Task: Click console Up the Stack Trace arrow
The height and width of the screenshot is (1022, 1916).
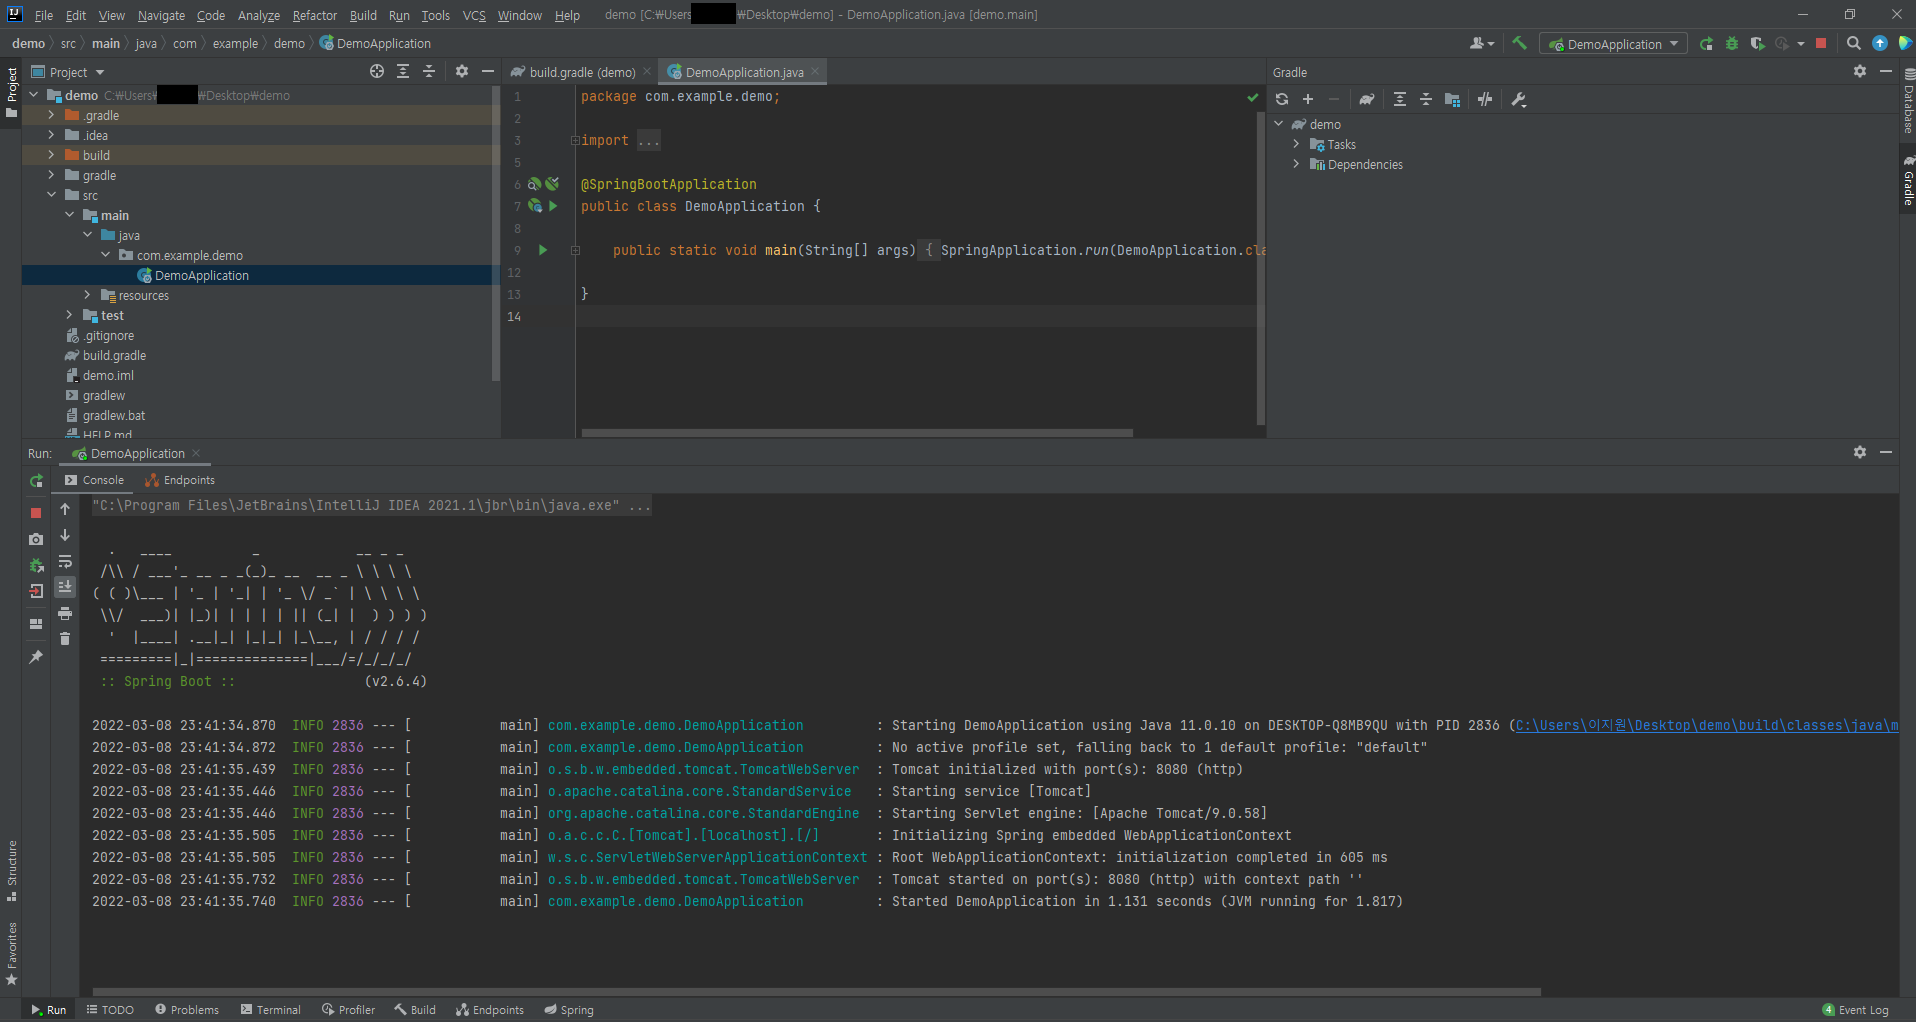Action: click(x=65, y=509)
